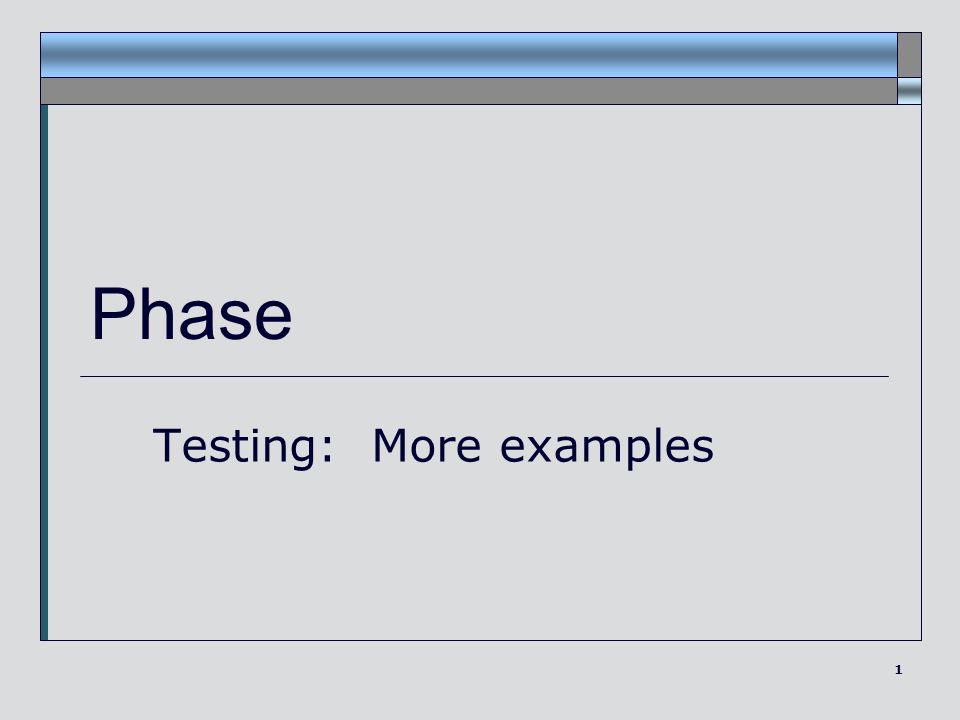Click the blank area to the right of "Phase"
Screen dimensions: 960x720
[600, 313]
